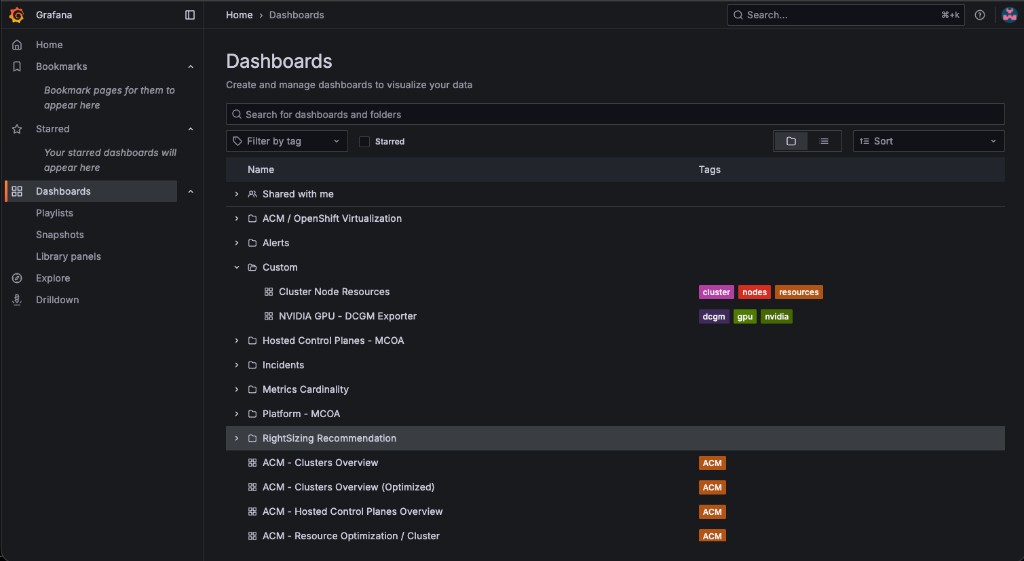Expand the Alerts folder chevron
Image resolution: width=1024 pixels, height=561 pixels.
(236, 242)
